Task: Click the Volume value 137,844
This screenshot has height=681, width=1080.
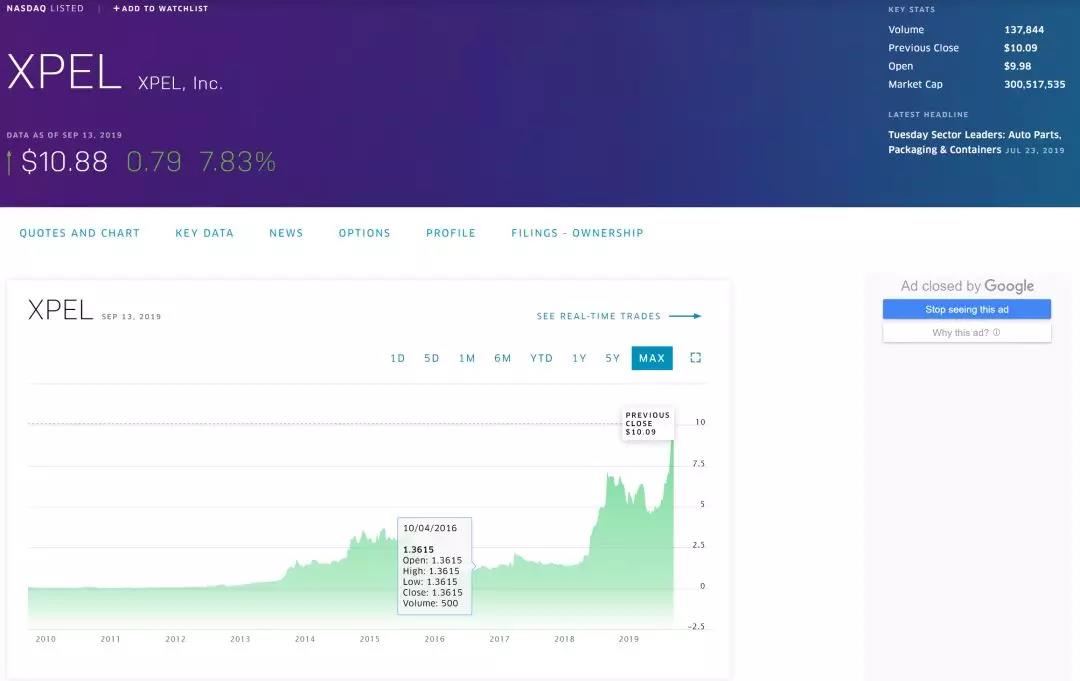Action: tap(1024, 30)
